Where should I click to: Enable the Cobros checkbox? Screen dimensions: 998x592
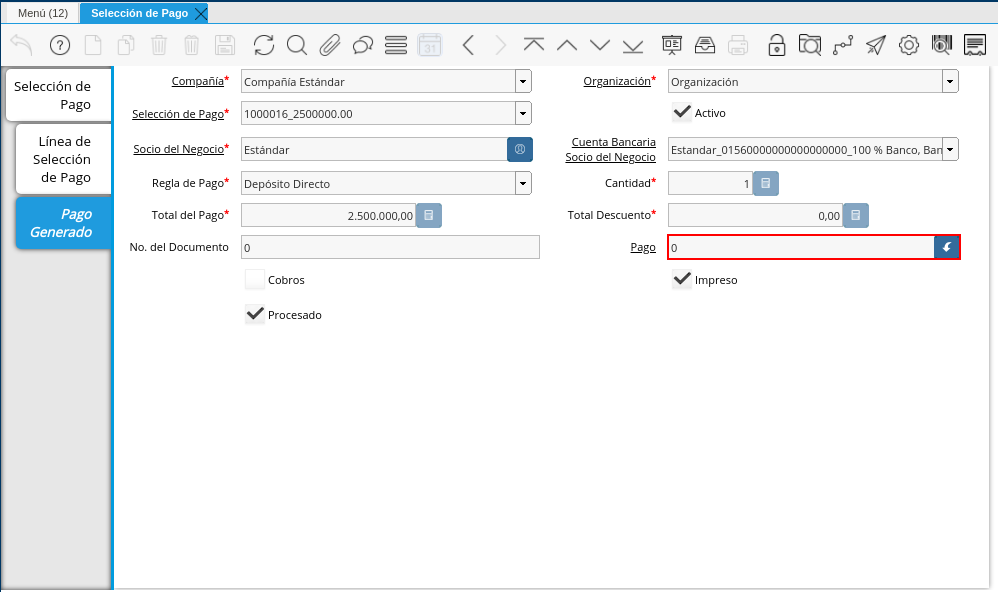(x=255, y=280)
